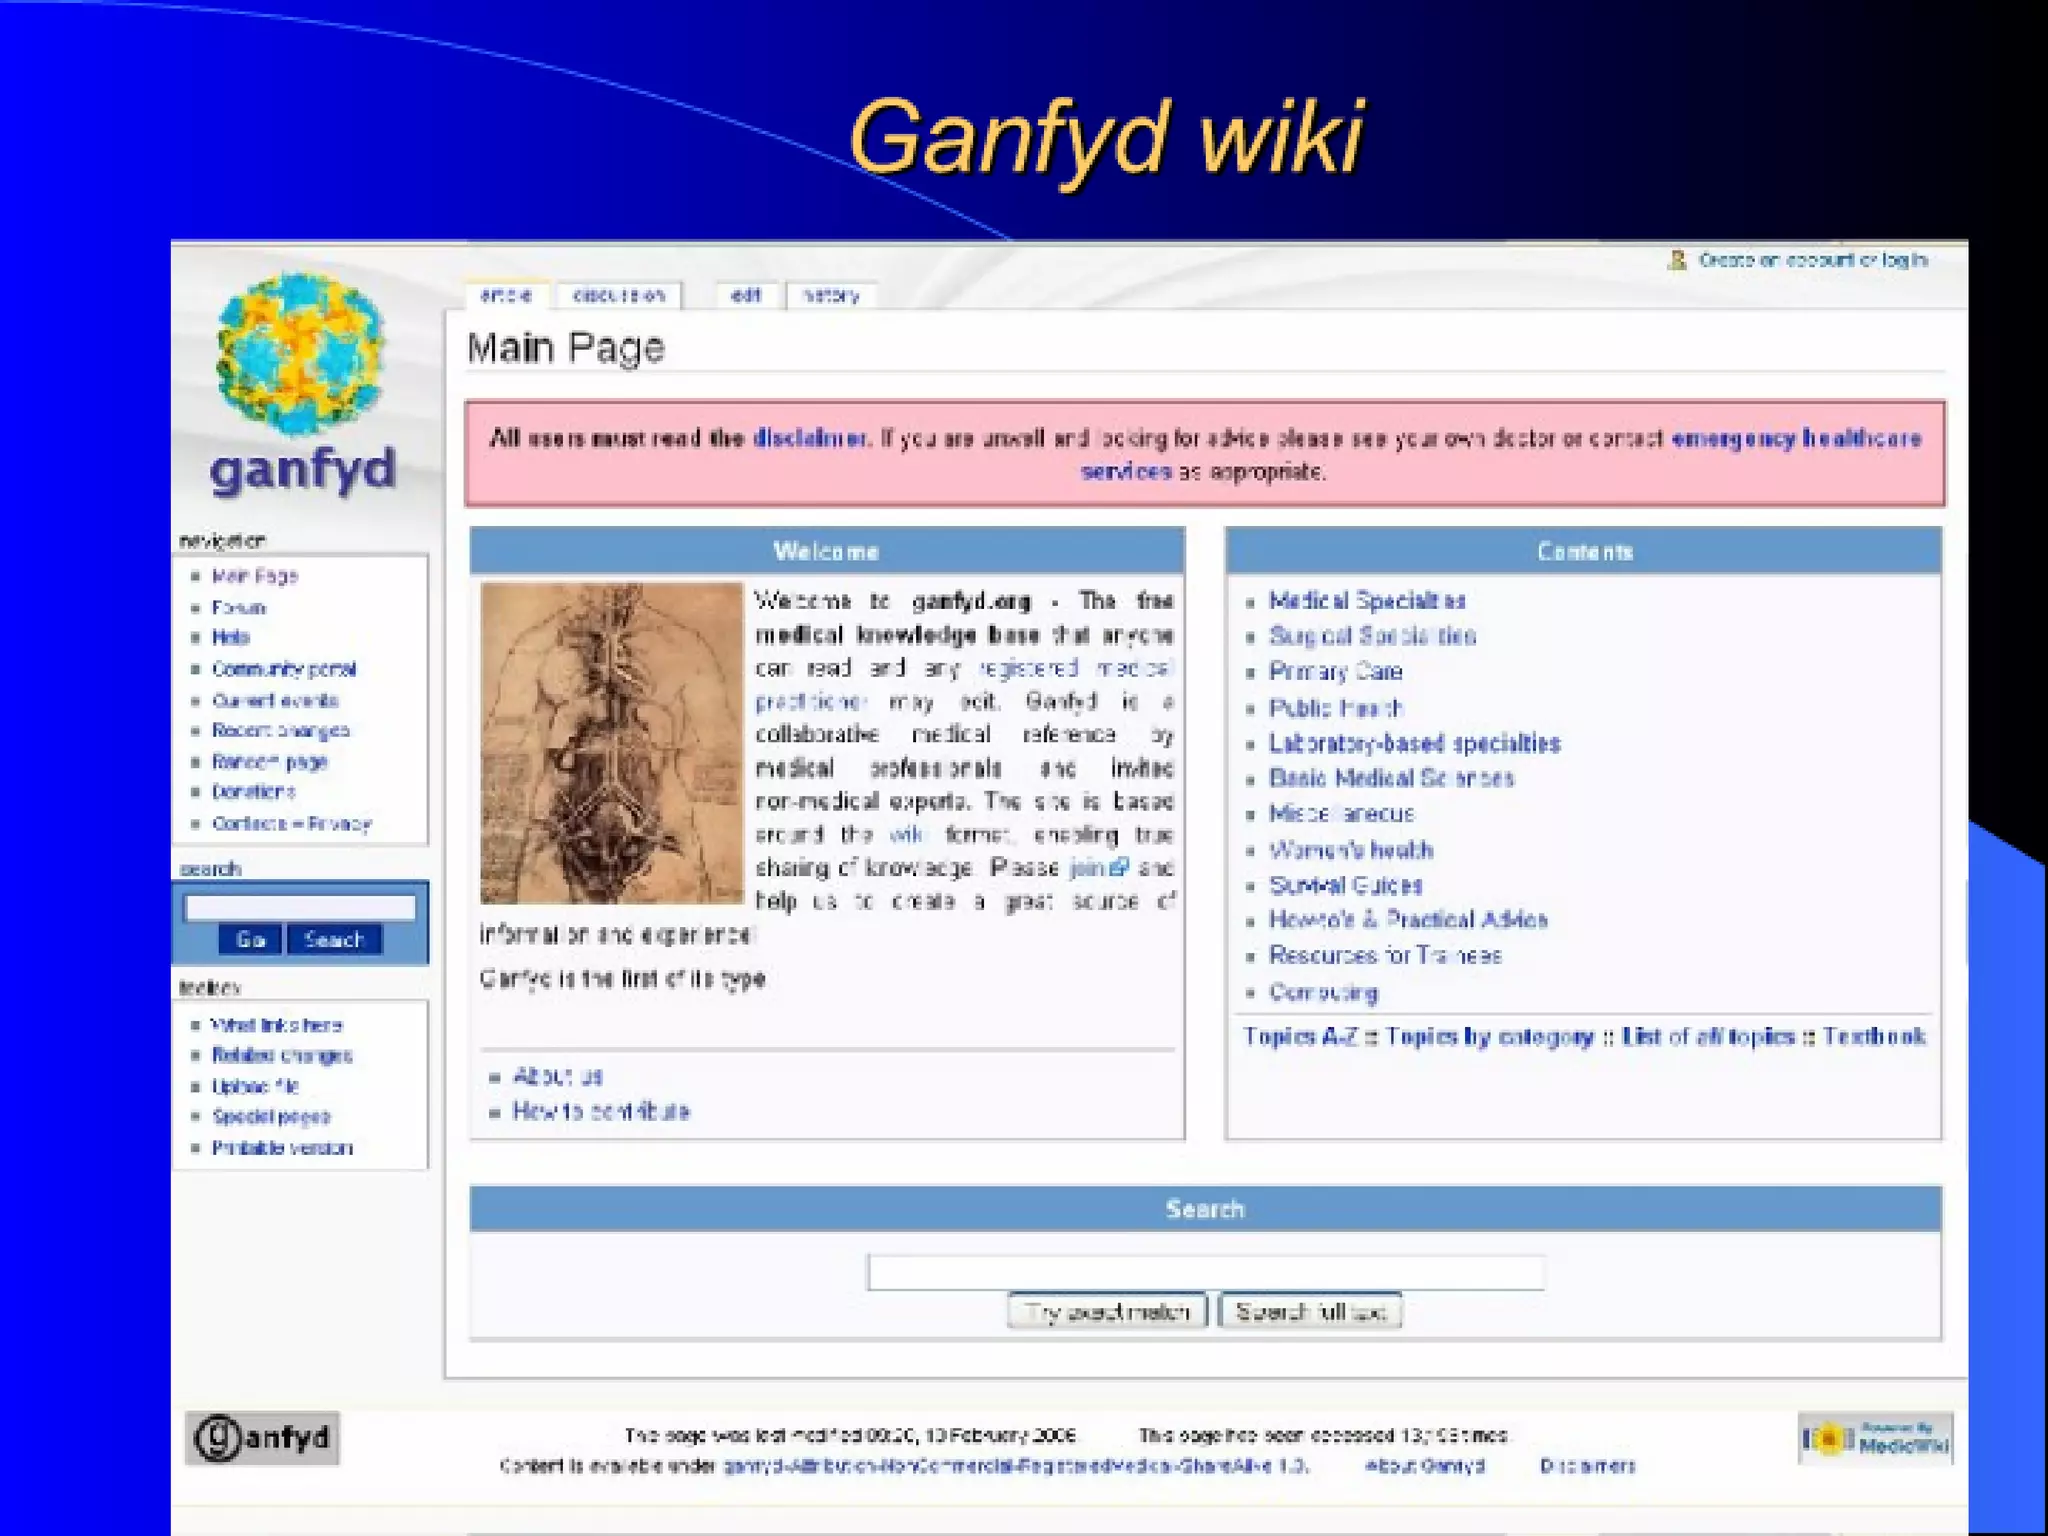Open Related changes in toolbox

(282, 1055)
